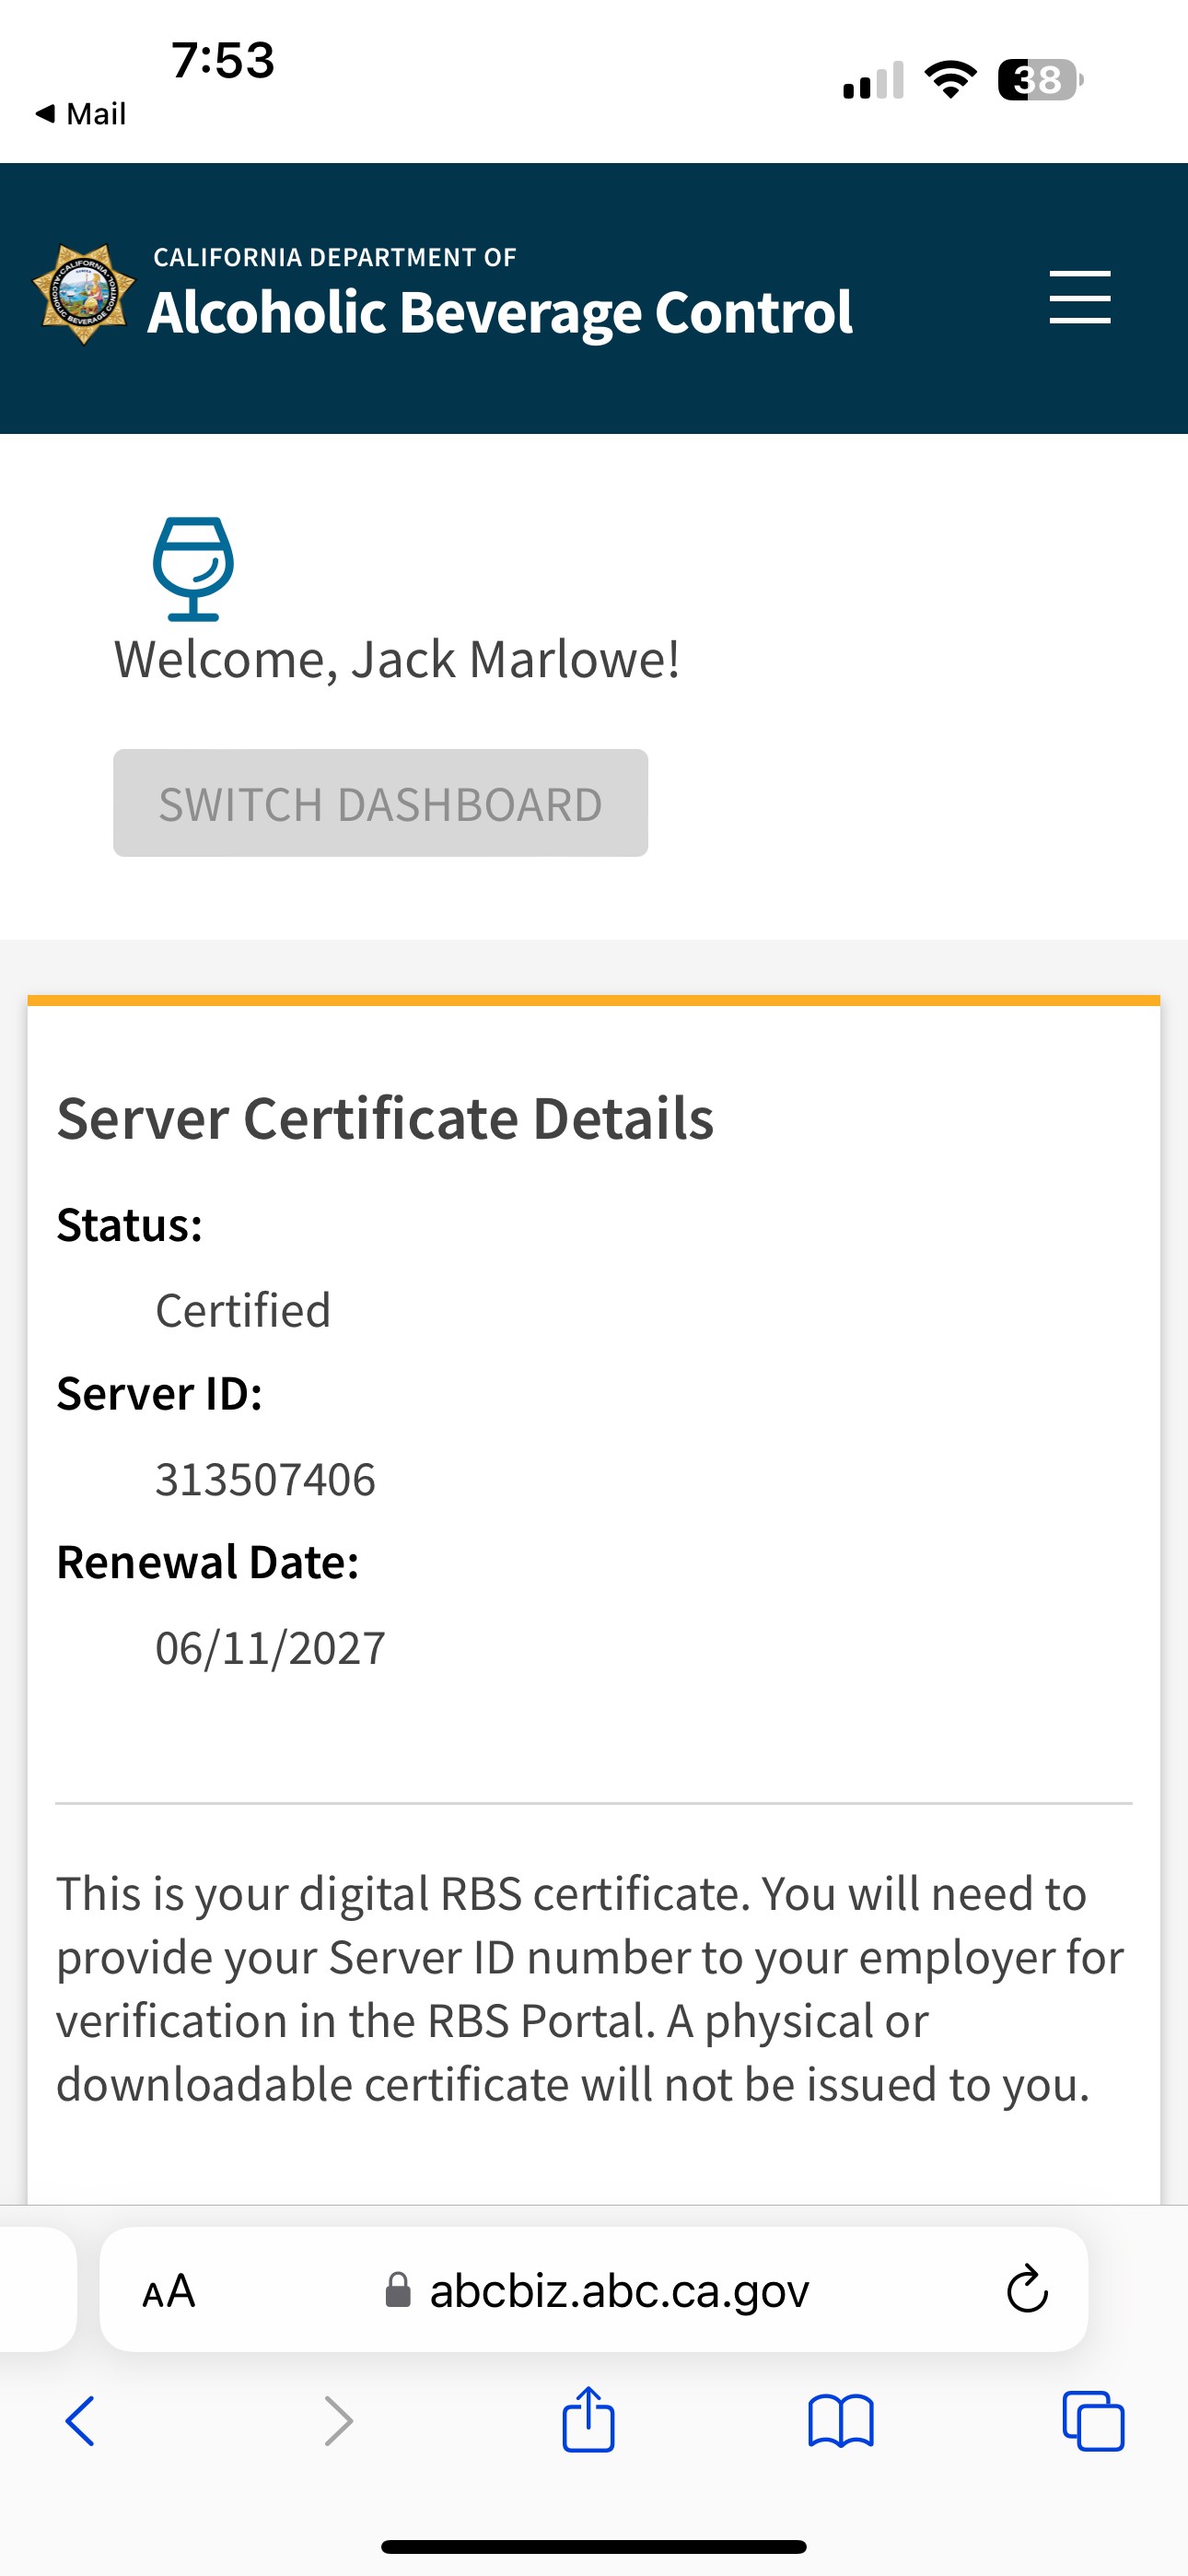Viewport: 1188px width, 2576px height.
Task: Tap the renewal date 06/11/2027
Action: click(270, 1648)
